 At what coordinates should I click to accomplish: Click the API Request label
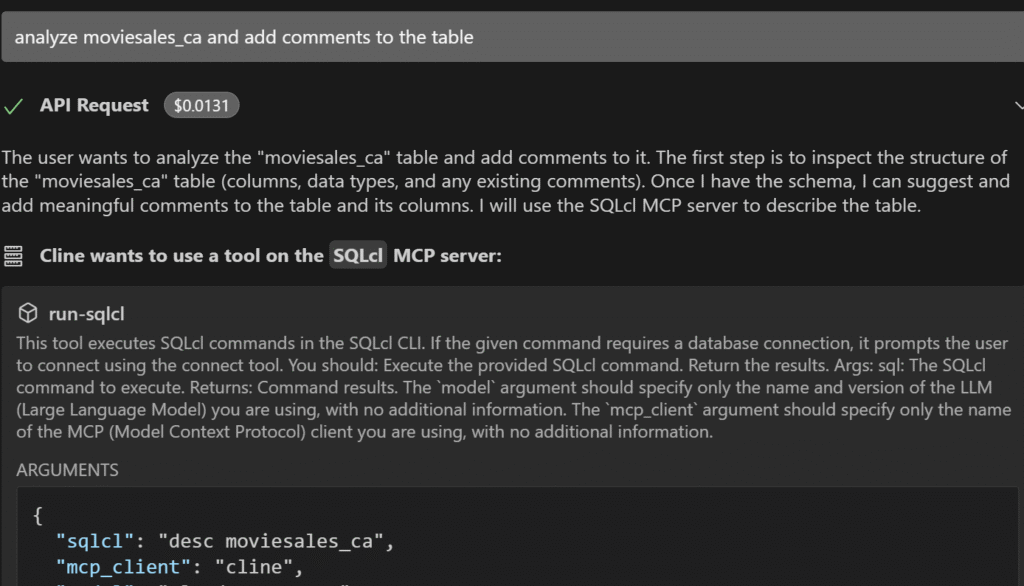(94, 106)
